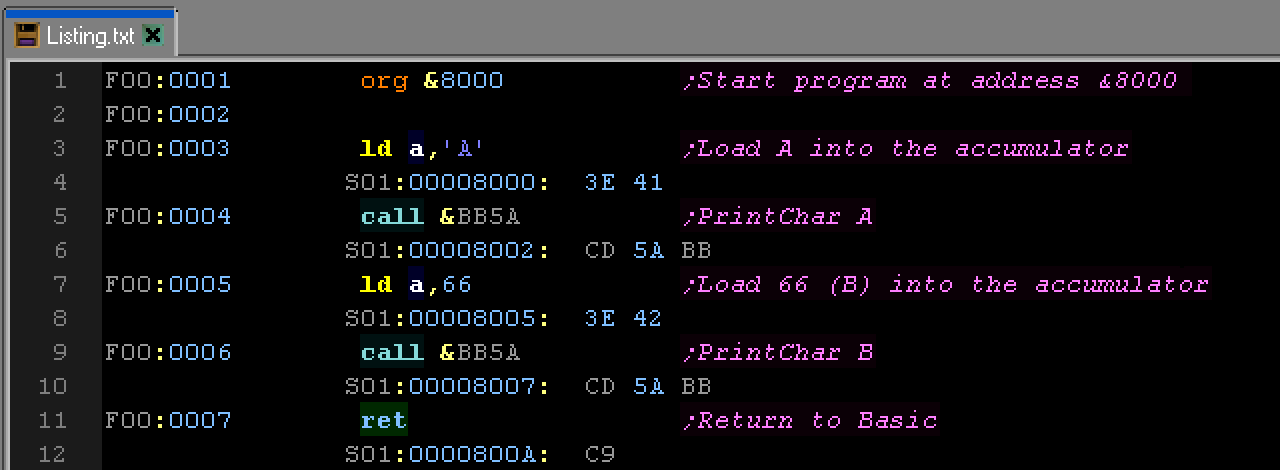This screenshot has height=470, width=1280.
Task: Click the 'ld' mnemonic on line 7
Action: pos(375,284)
